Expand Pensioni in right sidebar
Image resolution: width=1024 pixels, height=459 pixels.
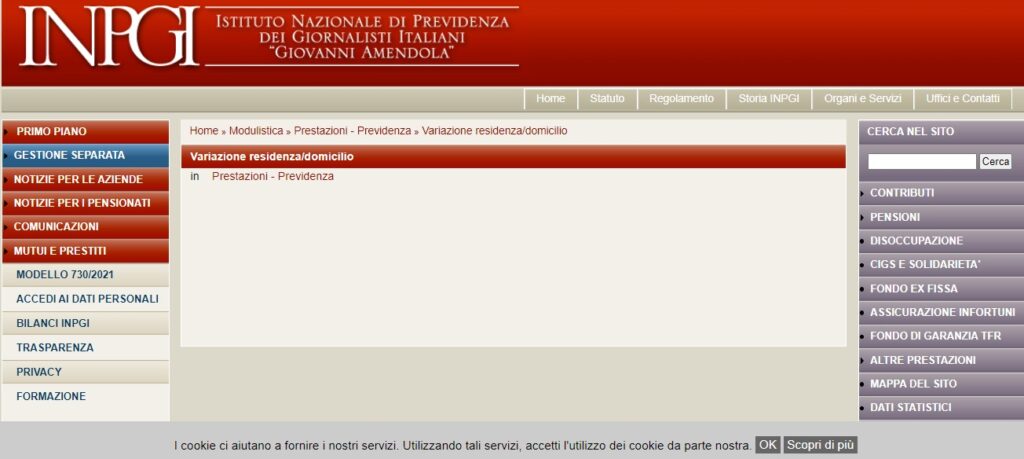(x=895, y=217)
